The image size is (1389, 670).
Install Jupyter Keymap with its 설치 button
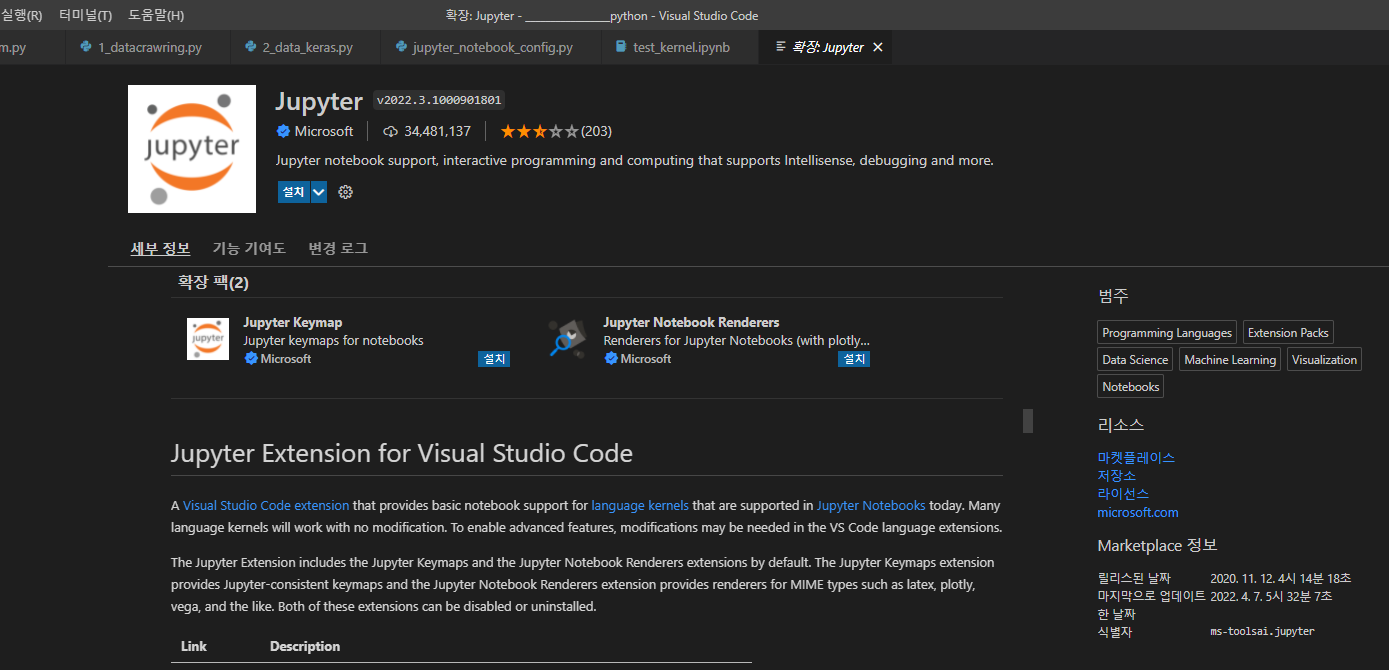click(494, 359)
